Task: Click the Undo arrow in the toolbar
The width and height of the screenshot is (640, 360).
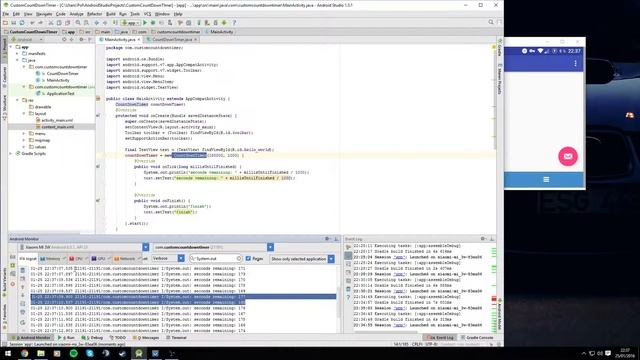Action: (x=32, y=23)
